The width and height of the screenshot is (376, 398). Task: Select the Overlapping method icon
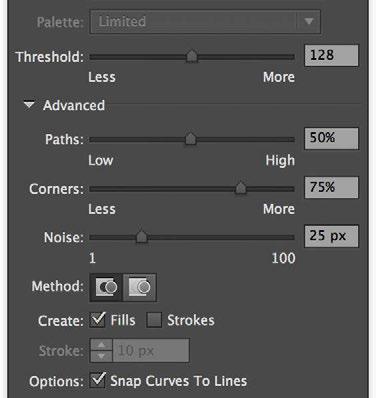pyautogui.click(x=140, y=287)
